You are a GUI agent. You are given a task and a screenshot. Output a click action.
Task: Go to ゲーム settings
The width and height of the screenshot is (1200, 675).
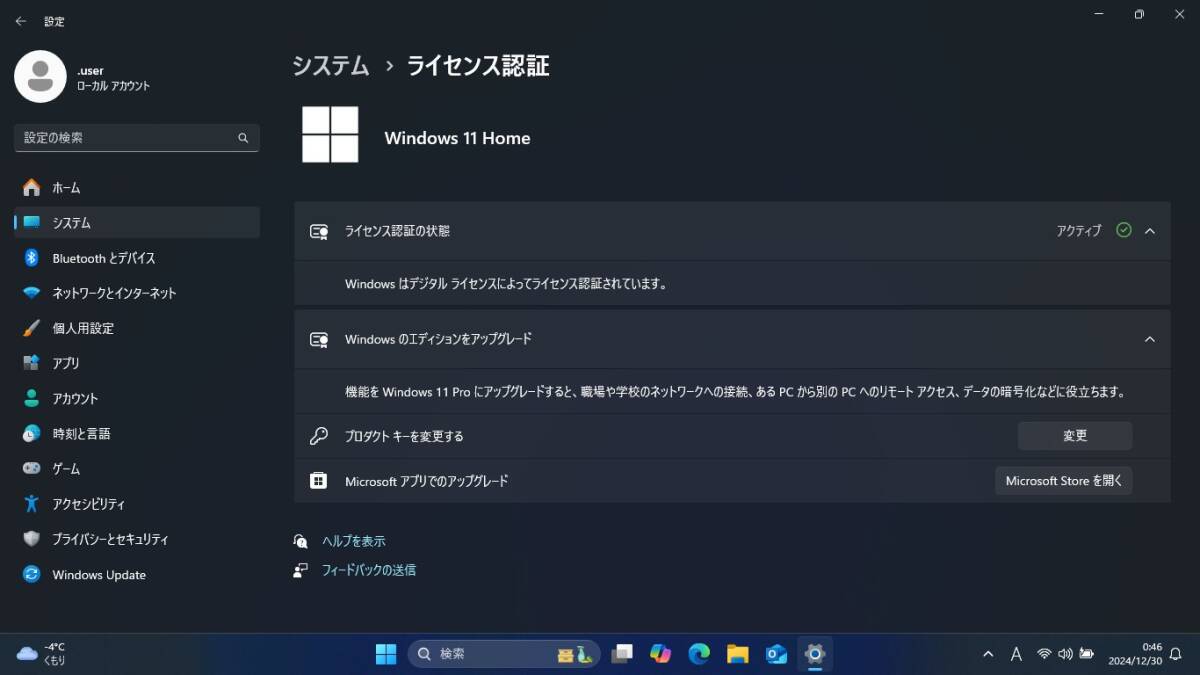[137, 468]
